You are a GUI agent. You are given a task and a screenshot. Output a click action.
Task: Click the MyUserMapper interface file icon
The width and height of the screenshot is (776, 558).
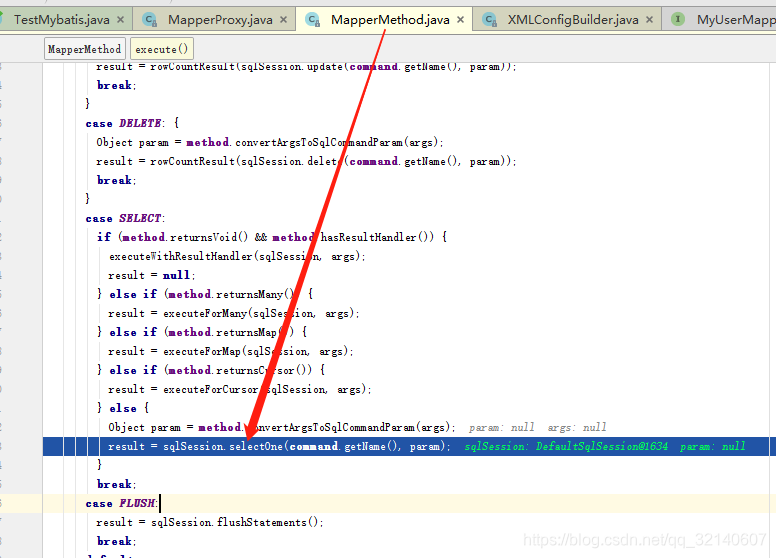pyautogui.click(x=678, y=20)
